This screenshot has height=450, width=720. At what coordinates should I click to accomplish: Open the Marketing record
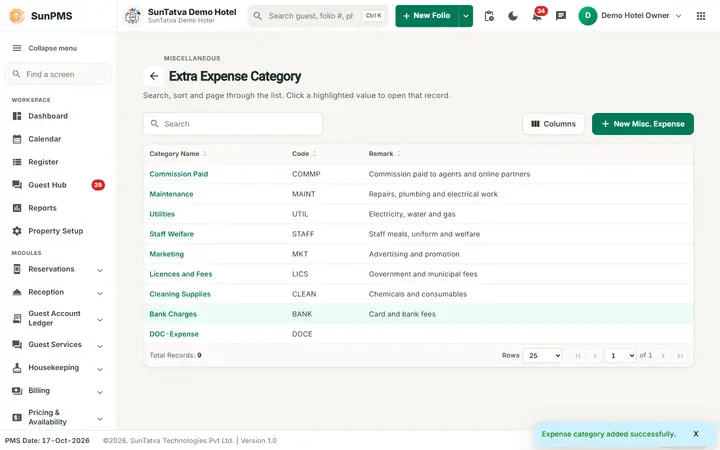[x=166, y=254]
